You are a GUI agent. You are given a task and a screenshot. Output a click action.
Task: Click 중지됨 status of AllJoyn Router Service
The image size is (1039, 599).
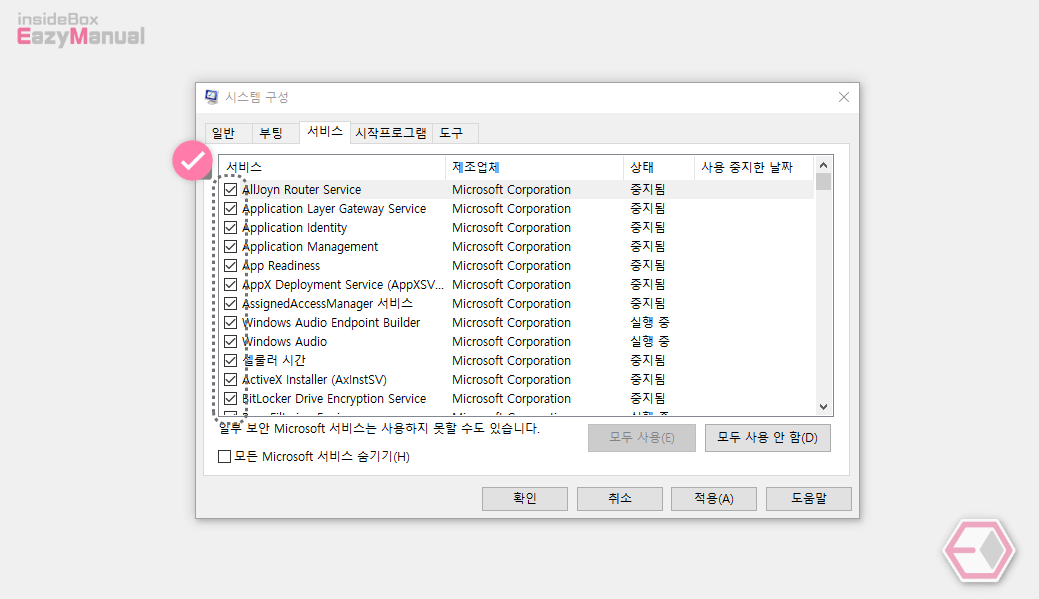[647, 190]
